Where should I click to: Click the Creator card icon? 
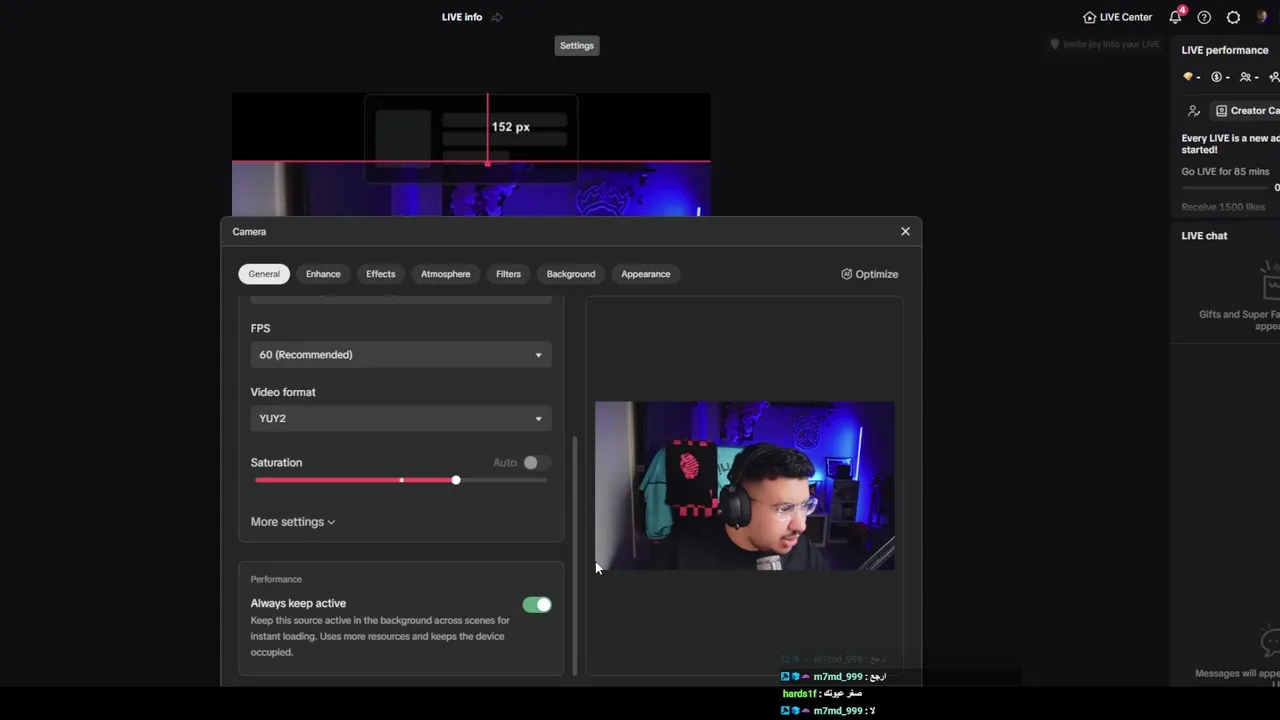pos(1221,111)
